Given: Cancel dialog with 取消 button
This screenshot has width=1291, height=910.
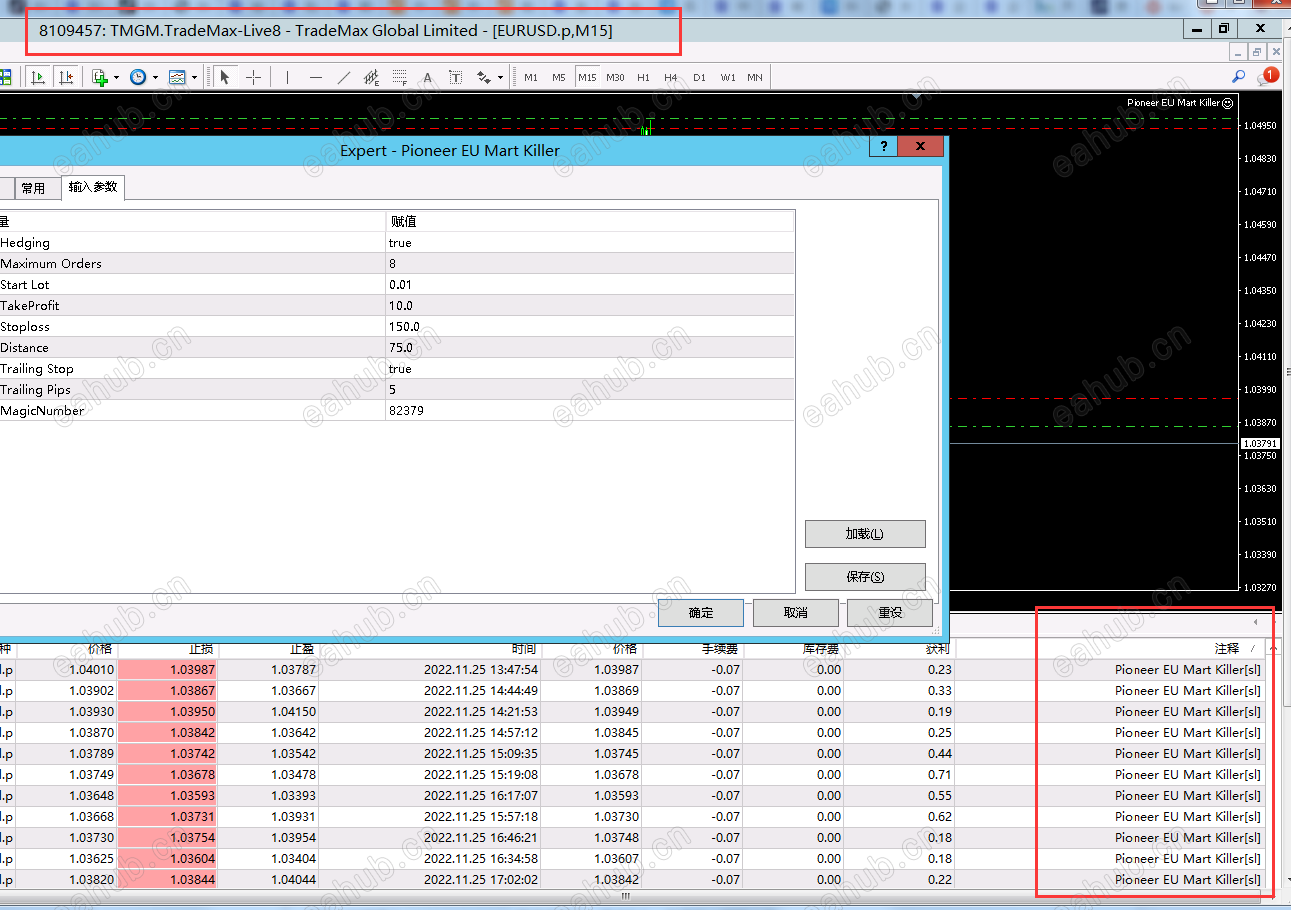Looking at the screenshot, I should pyautogui.click(x=795, y=613).
